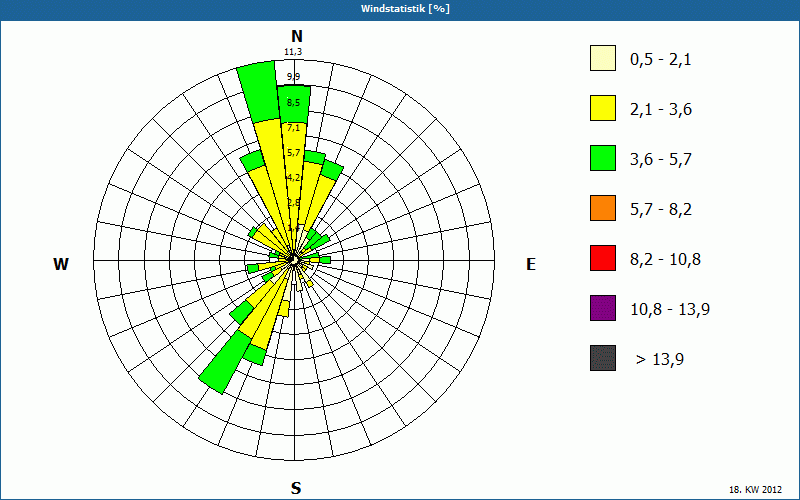Click the legend label '8,2 - 10,8'
This screenshot has height=500, width=800.
pos(665,260)
